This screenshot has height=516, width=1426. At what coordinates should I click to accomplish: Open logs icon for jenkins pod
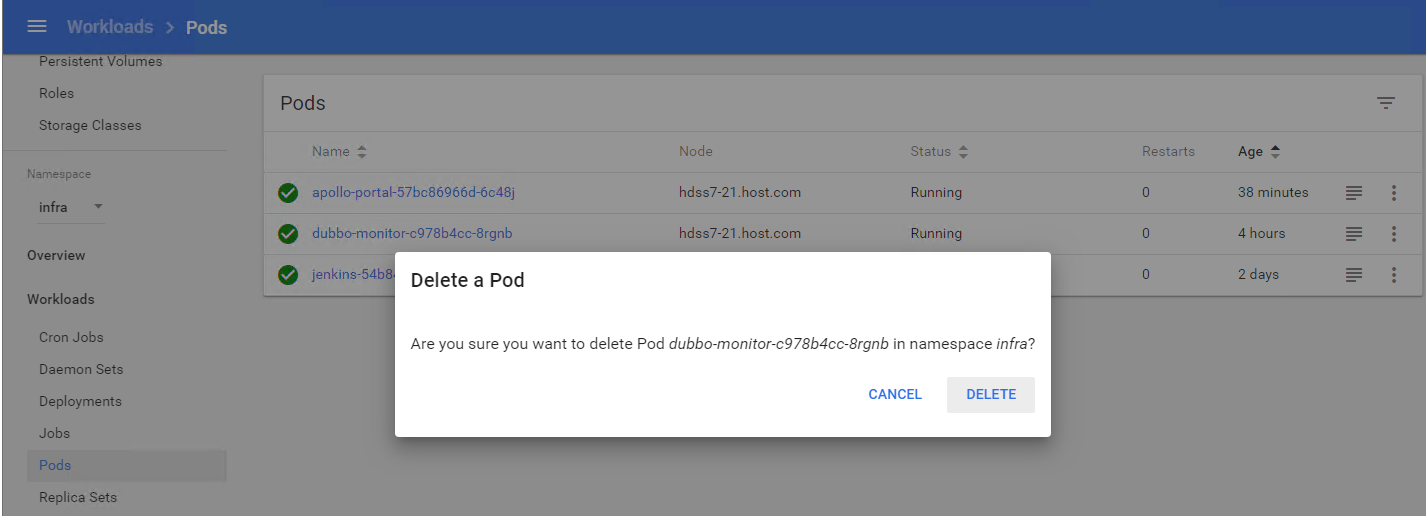1353,275
